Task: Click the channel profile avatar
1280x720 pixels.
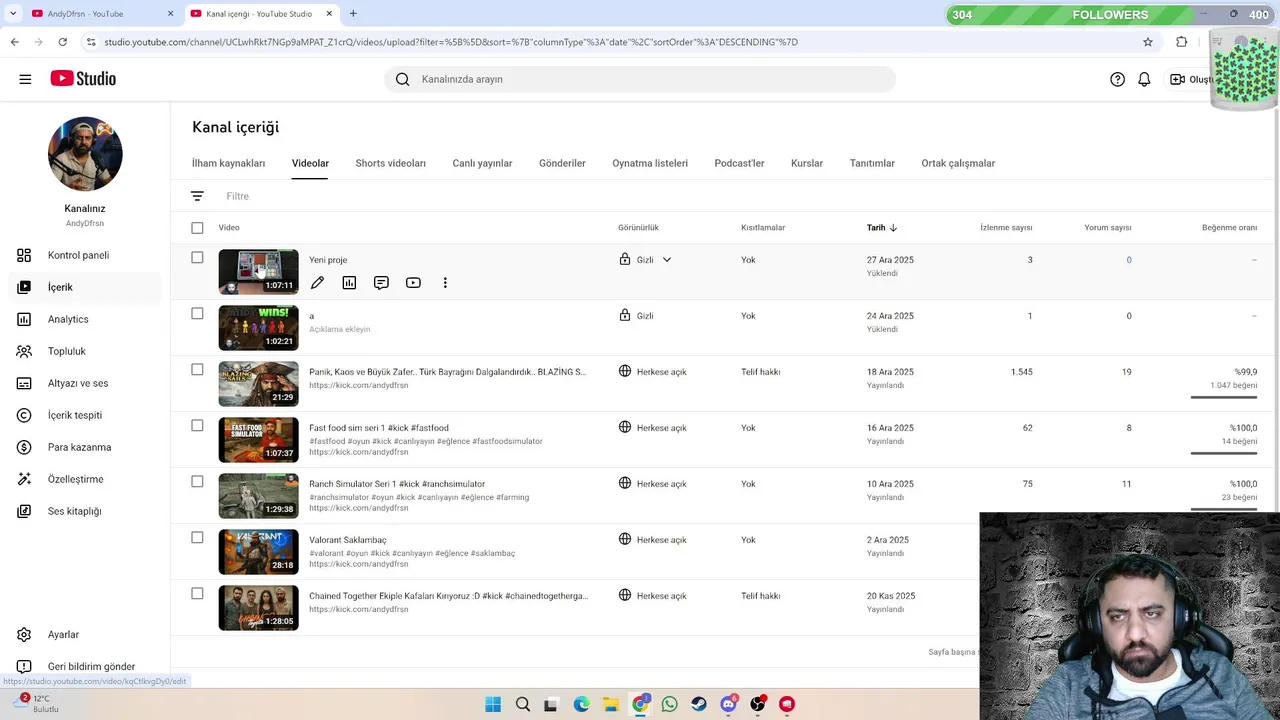Action: tap(85, 154)
